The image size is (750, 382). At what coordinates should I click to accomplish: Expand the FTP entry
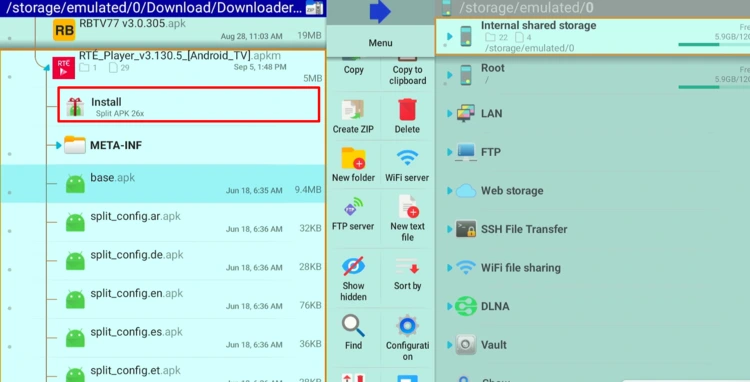[x=449, y=152]
